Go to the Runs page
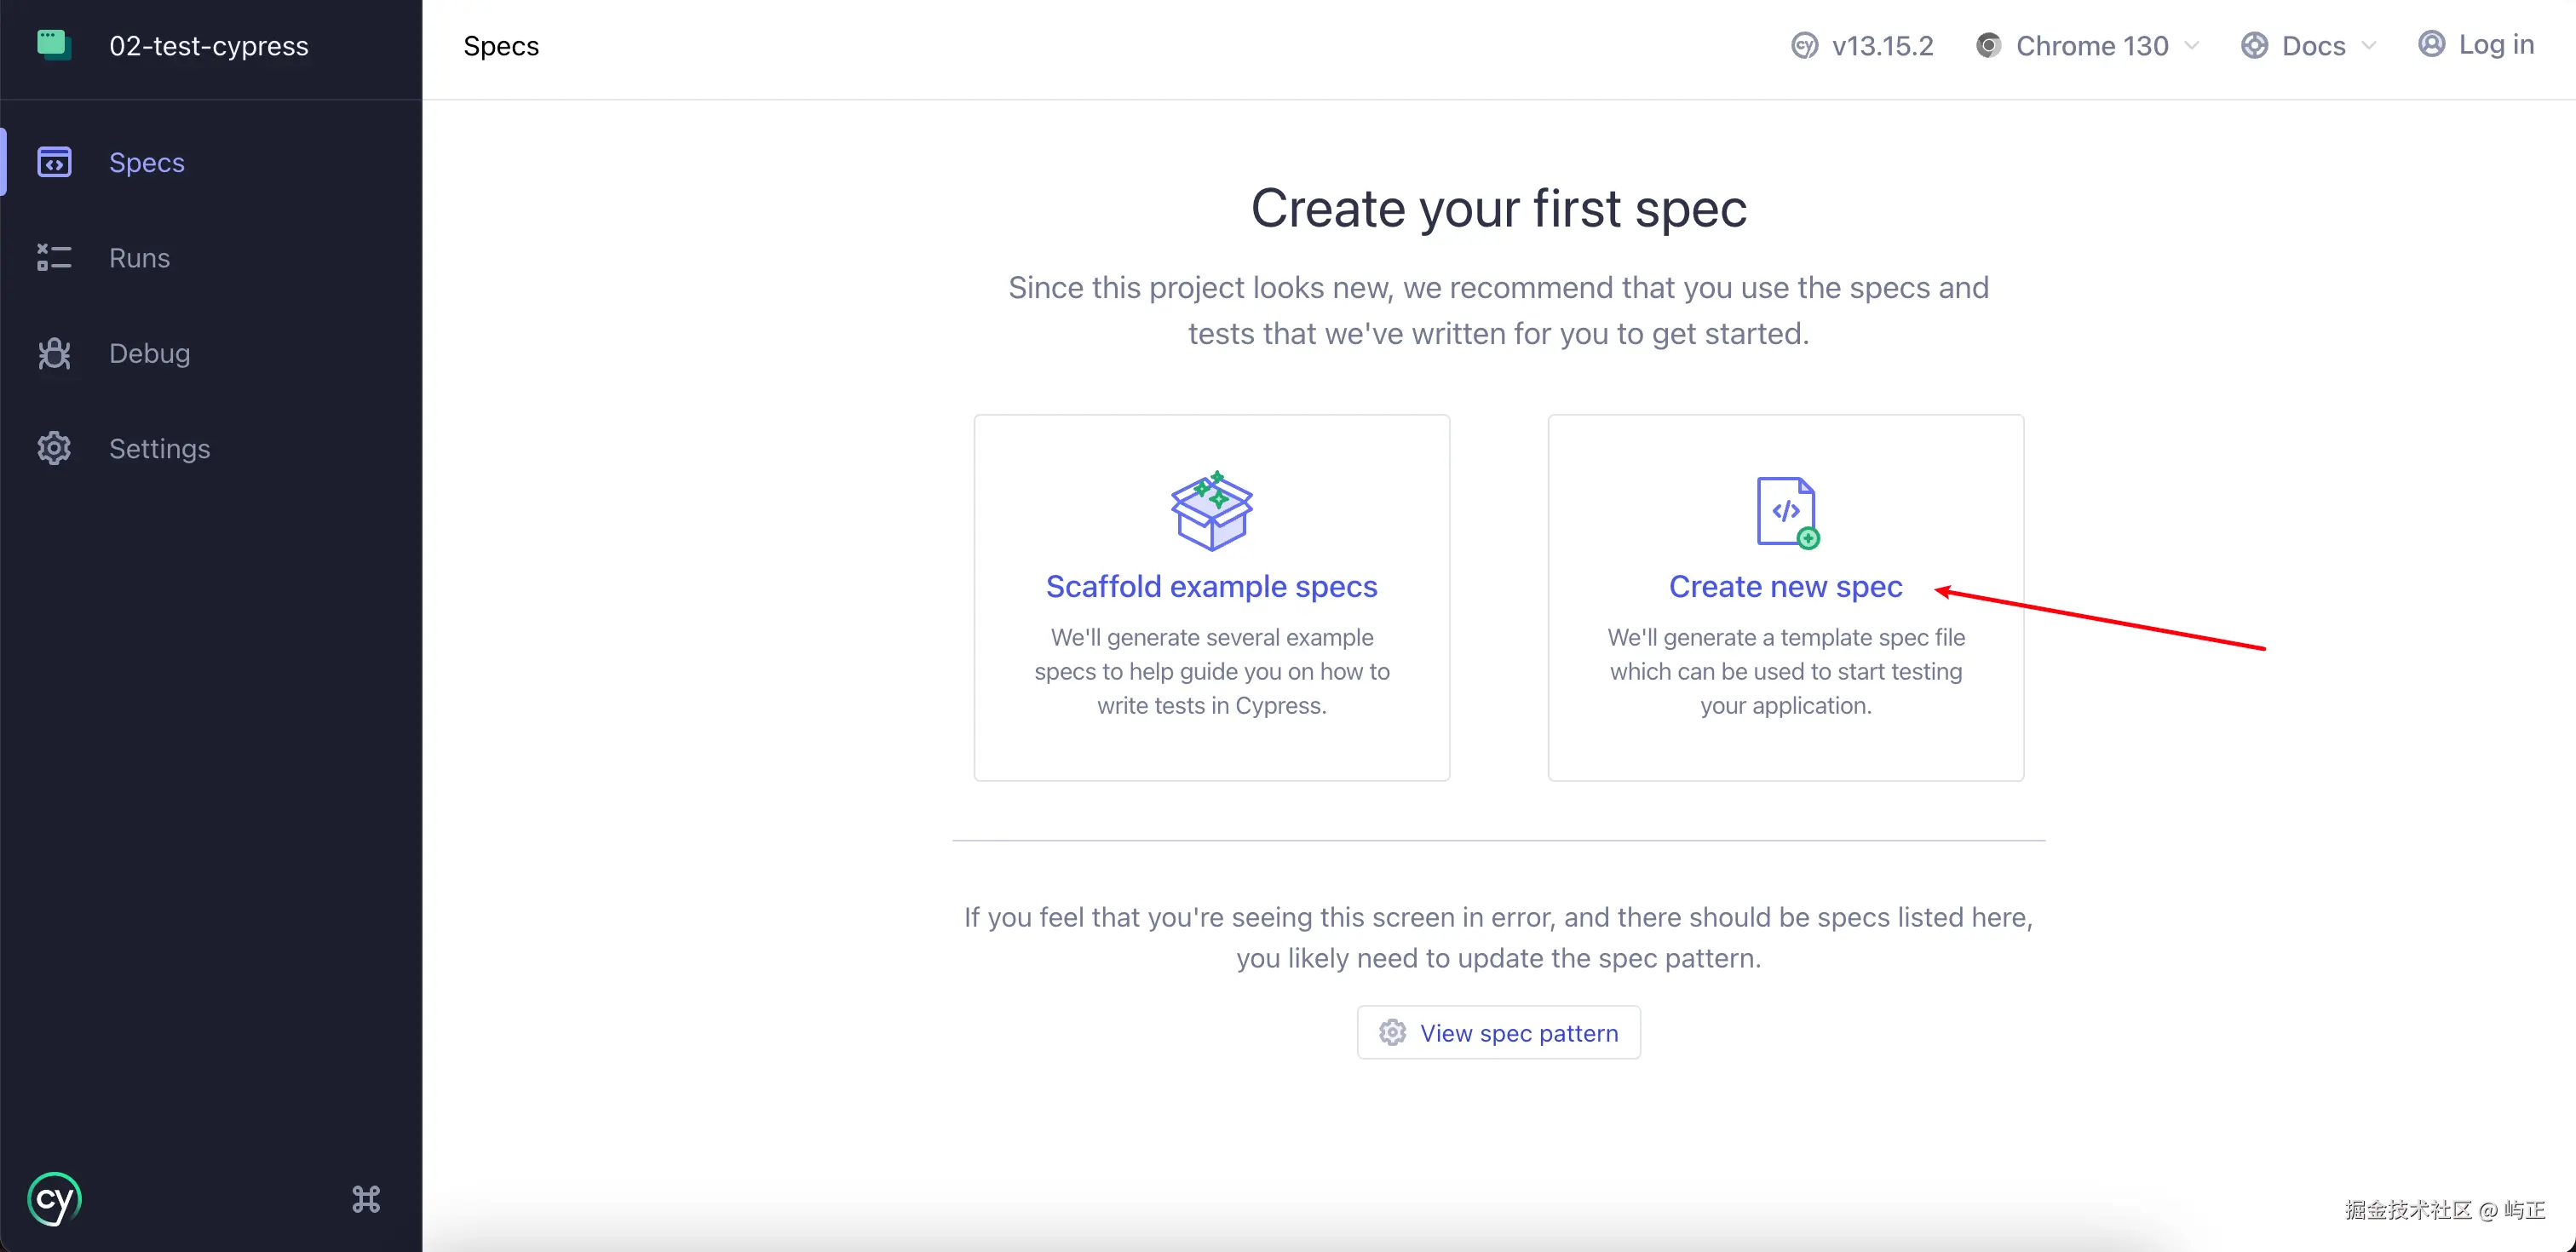Image resolution: width=2576 pixels, height=1252 pixels. point(139,258)
